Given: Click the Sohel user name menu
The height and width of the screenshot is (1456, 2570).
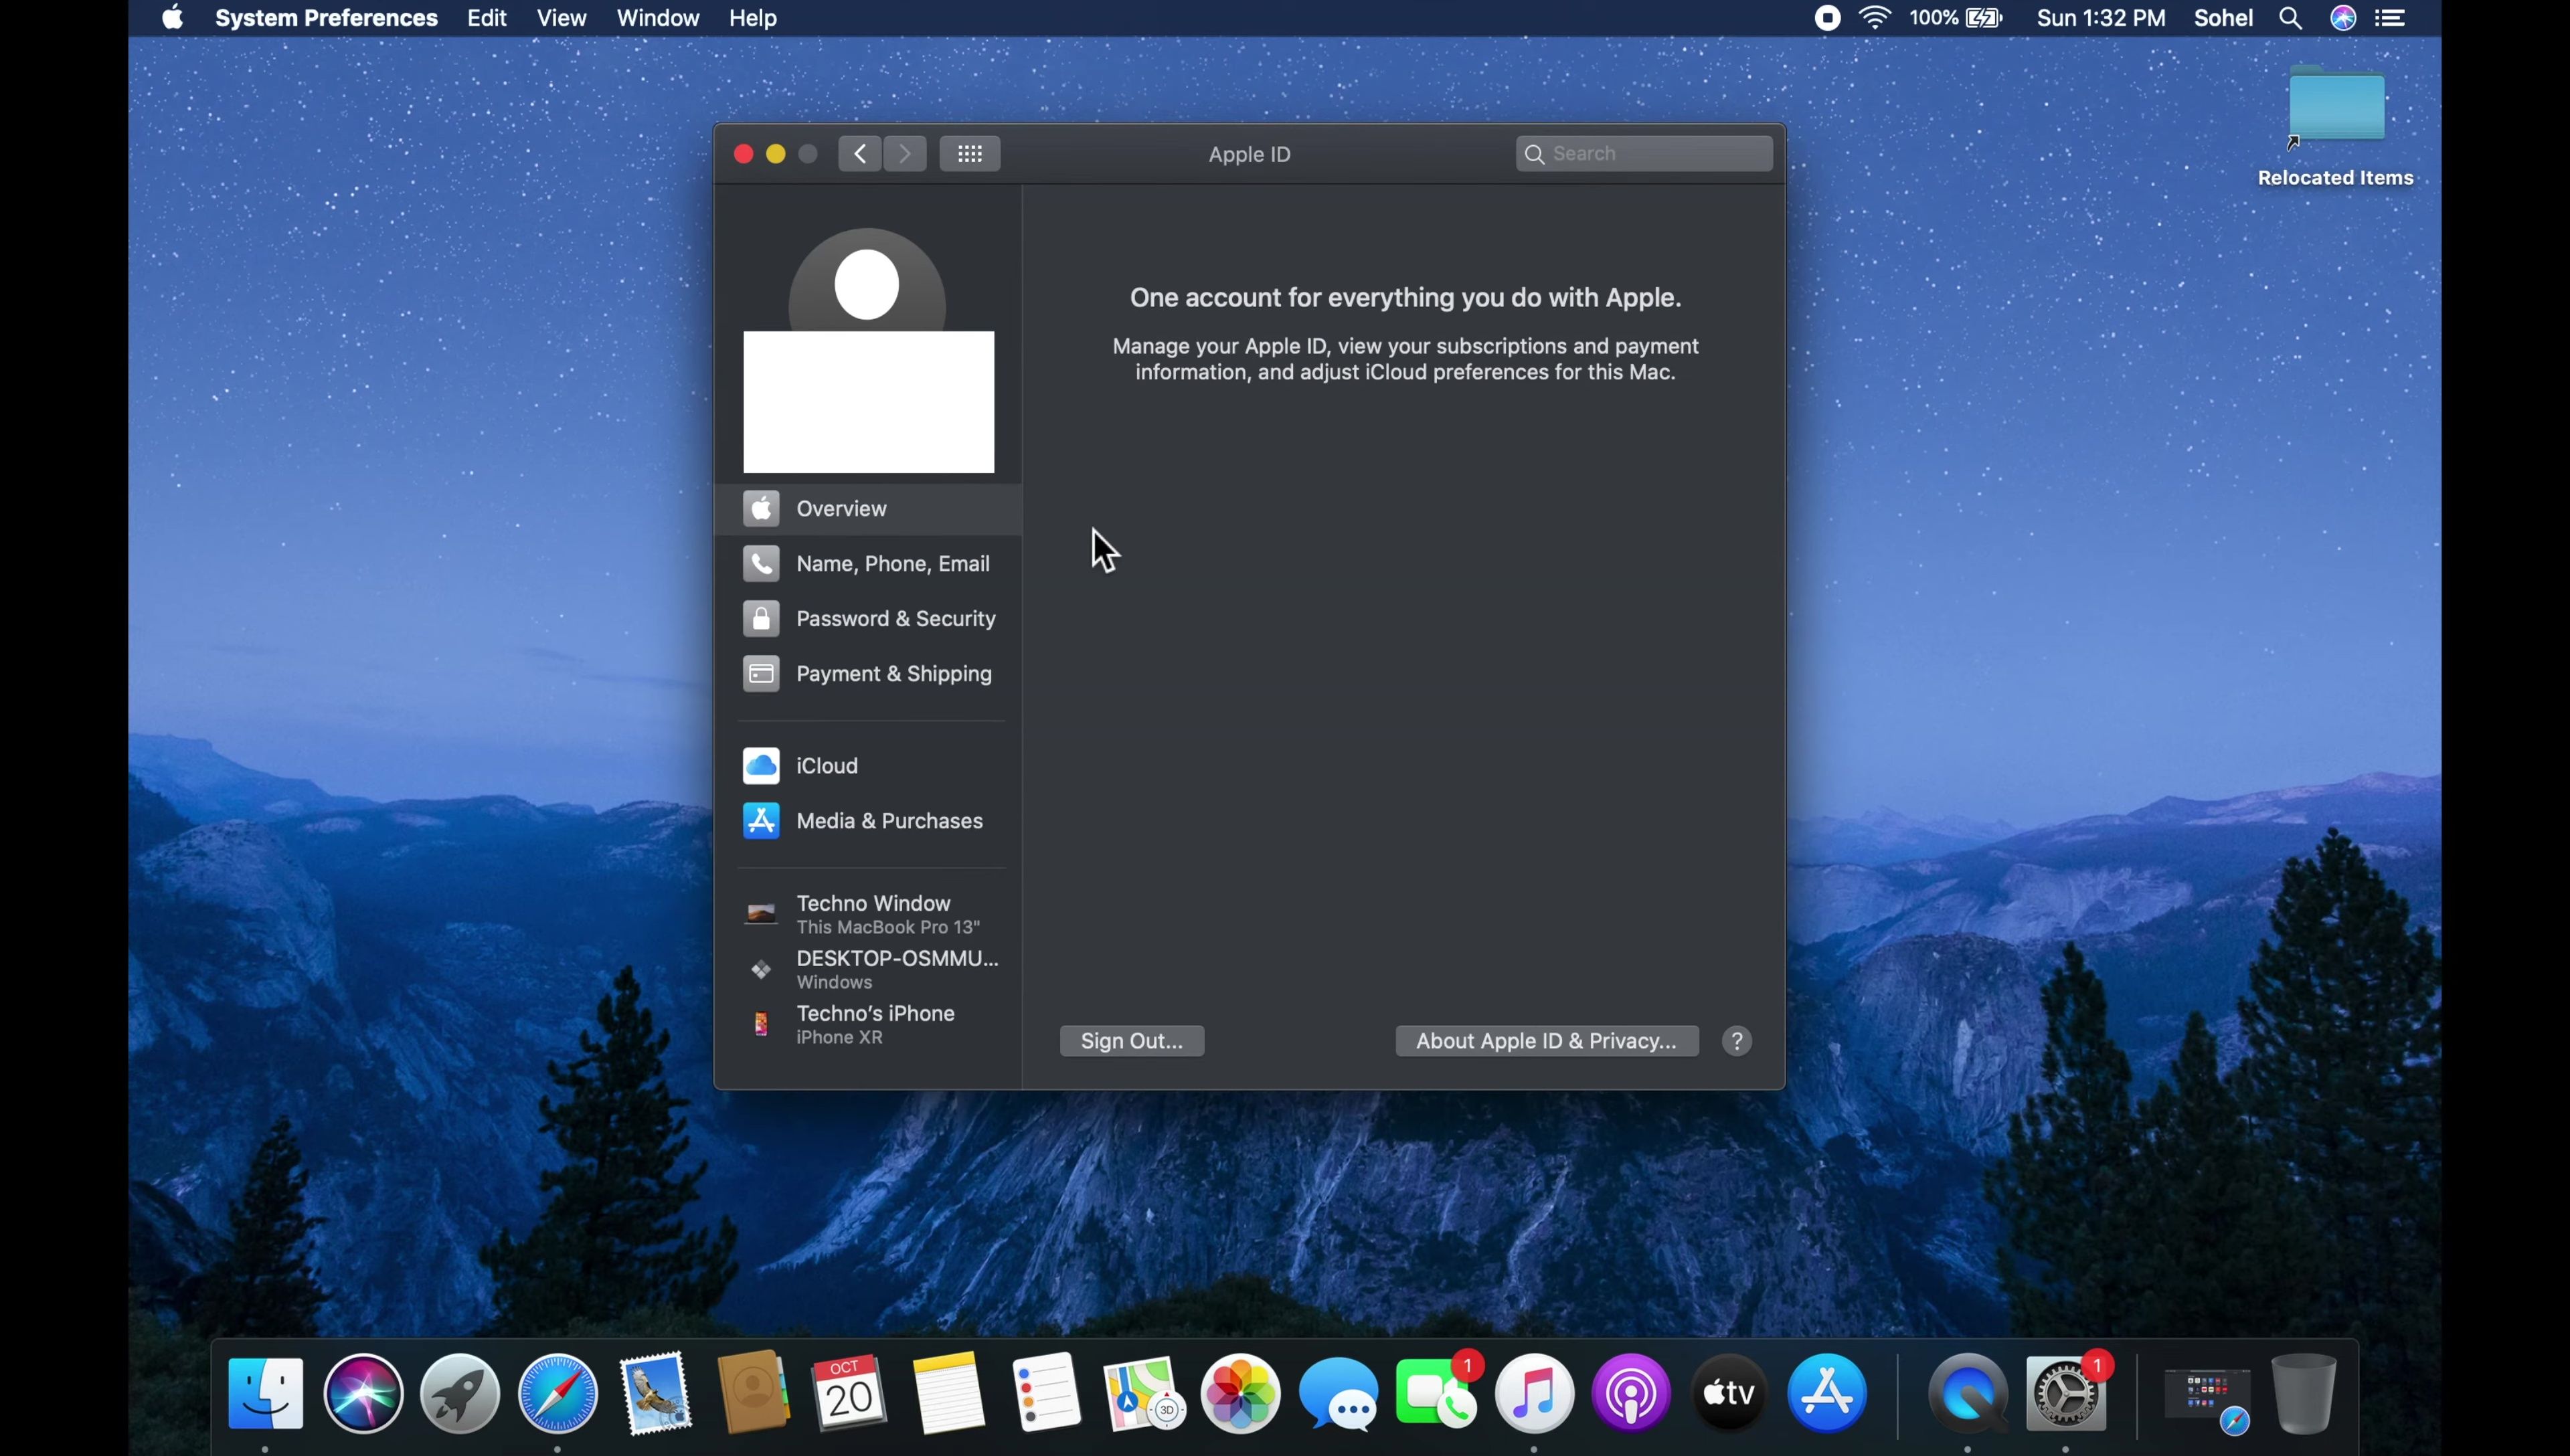Looking at the screenshot, I should (2223, 18).
